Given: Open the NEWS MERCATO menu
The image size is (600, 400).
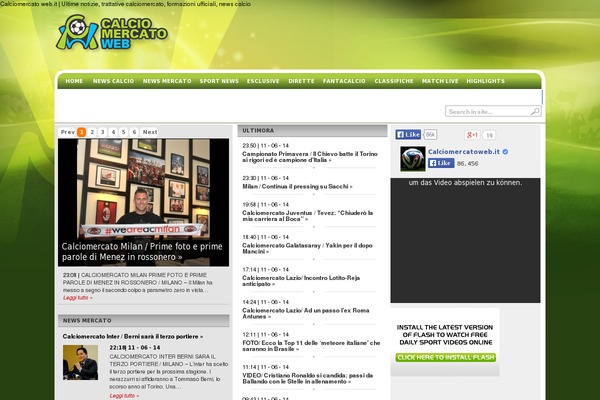Looking at the screenshot, I should [x=167, y=81].
